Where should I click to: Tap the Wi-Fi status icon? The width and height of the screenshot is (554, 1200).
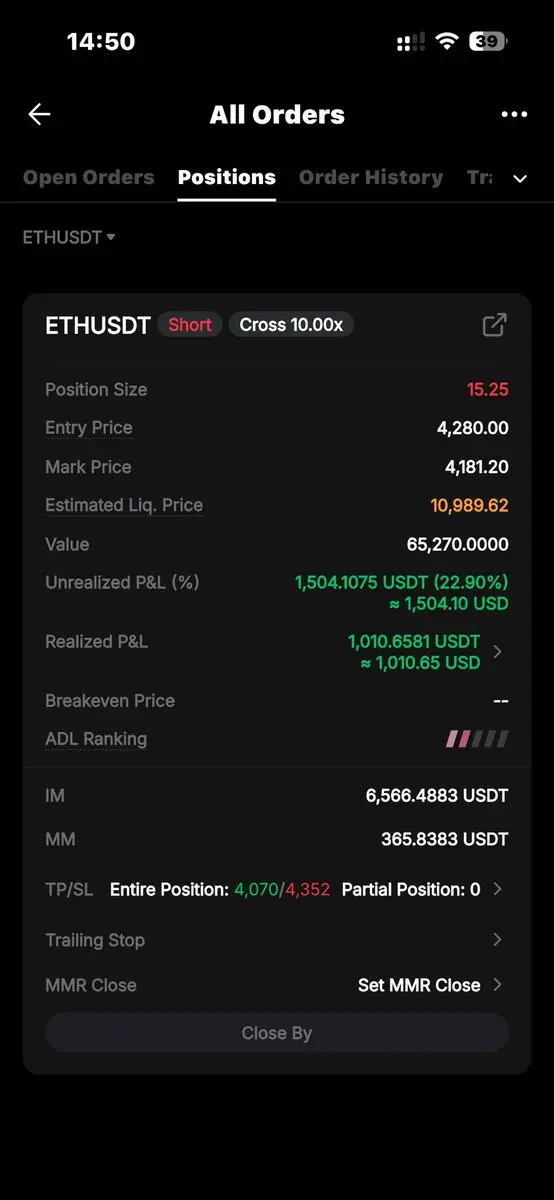click(x=446, y=42)
